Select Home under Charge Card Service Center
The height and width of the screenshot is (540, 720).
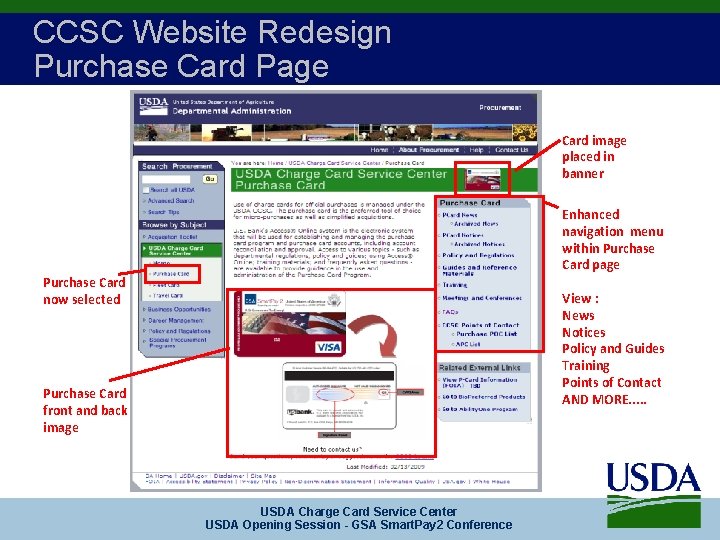162,263
